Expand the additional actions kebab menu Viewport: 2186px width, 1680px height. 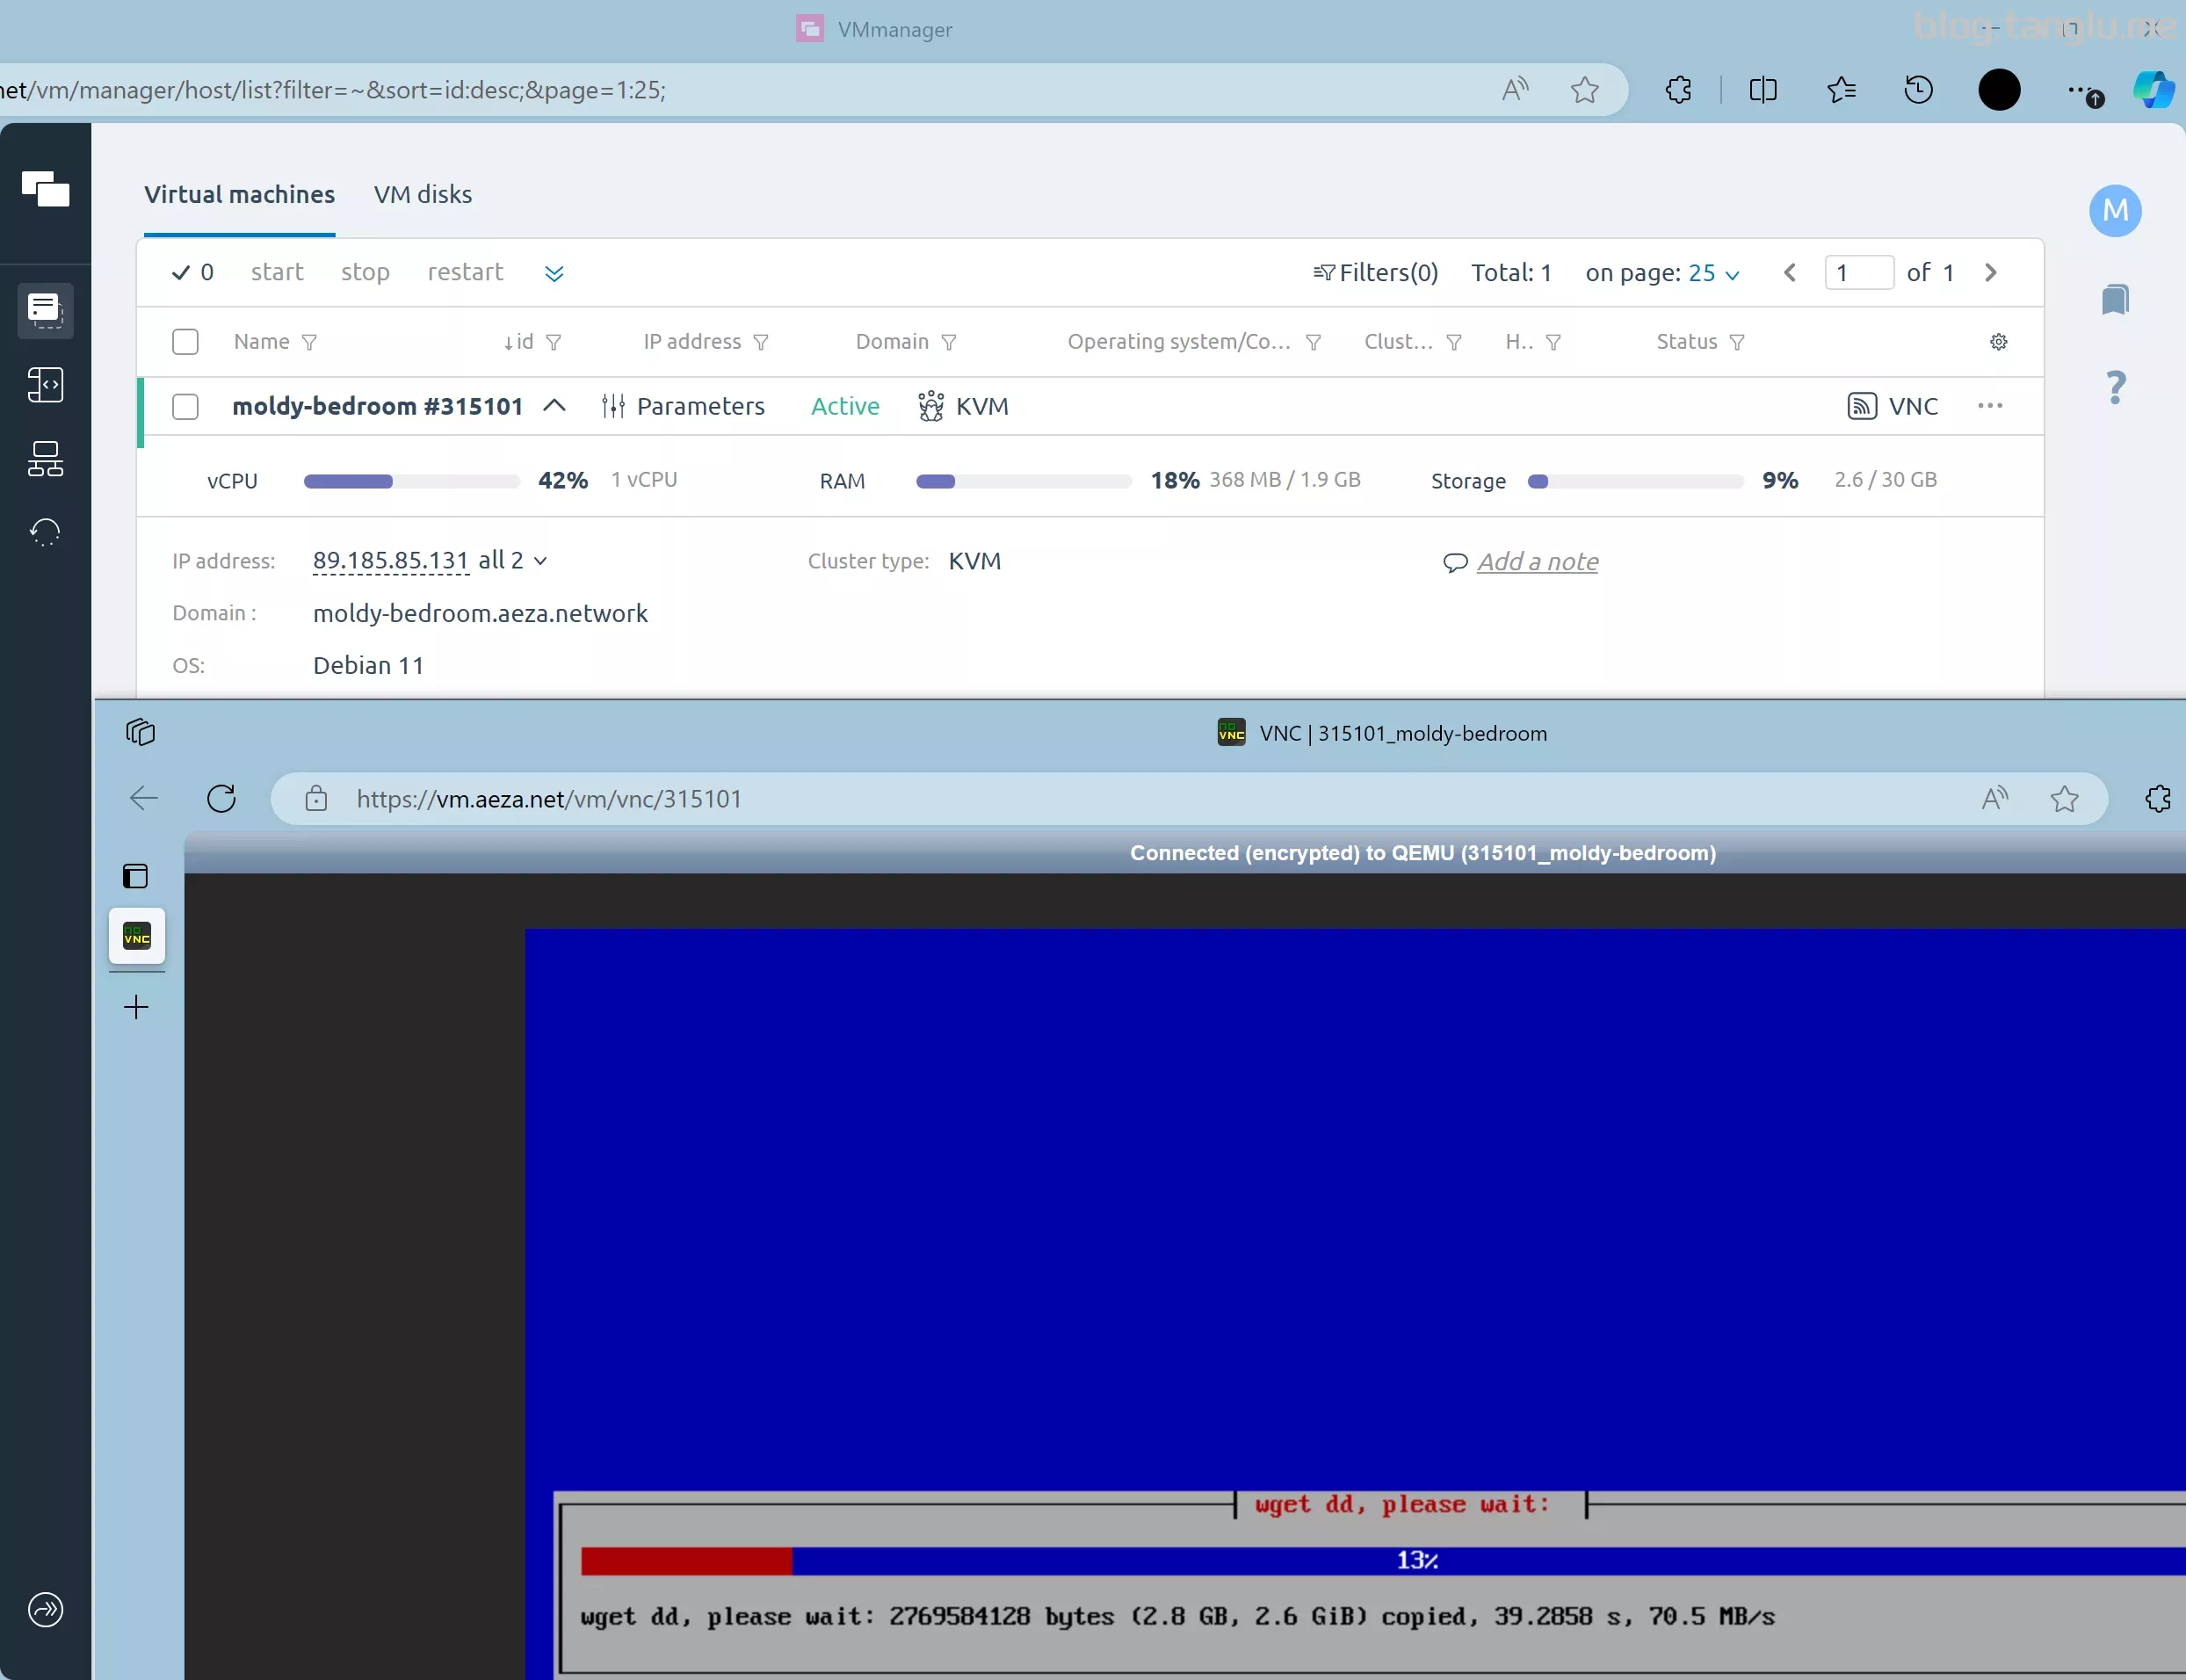(1990, 406)
